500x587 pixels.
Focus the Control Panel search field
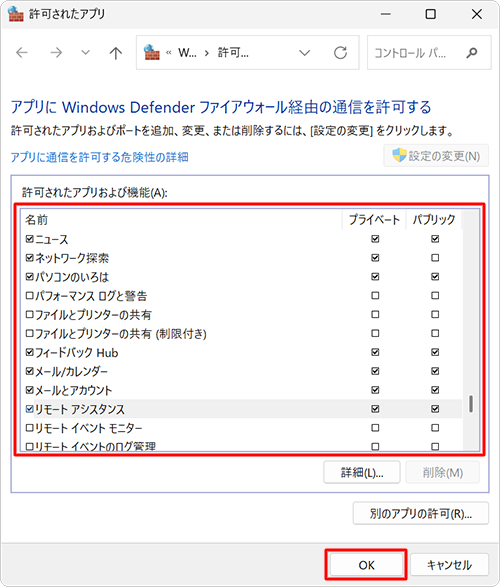(429, 53)
